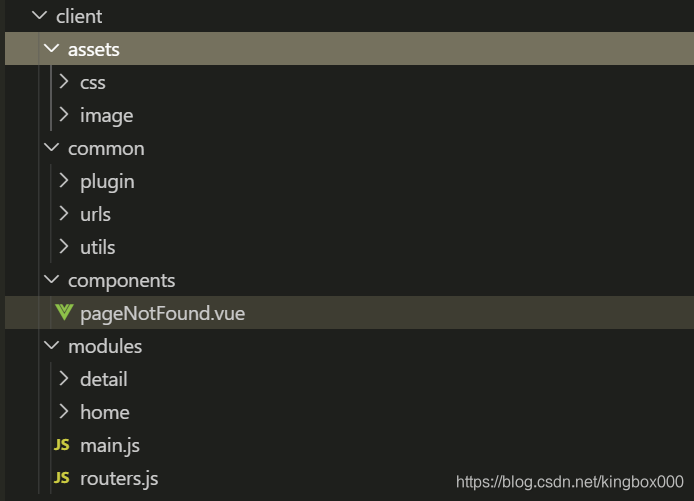
Task: Collapse the components folder chevron
Action: pos(52,279)
